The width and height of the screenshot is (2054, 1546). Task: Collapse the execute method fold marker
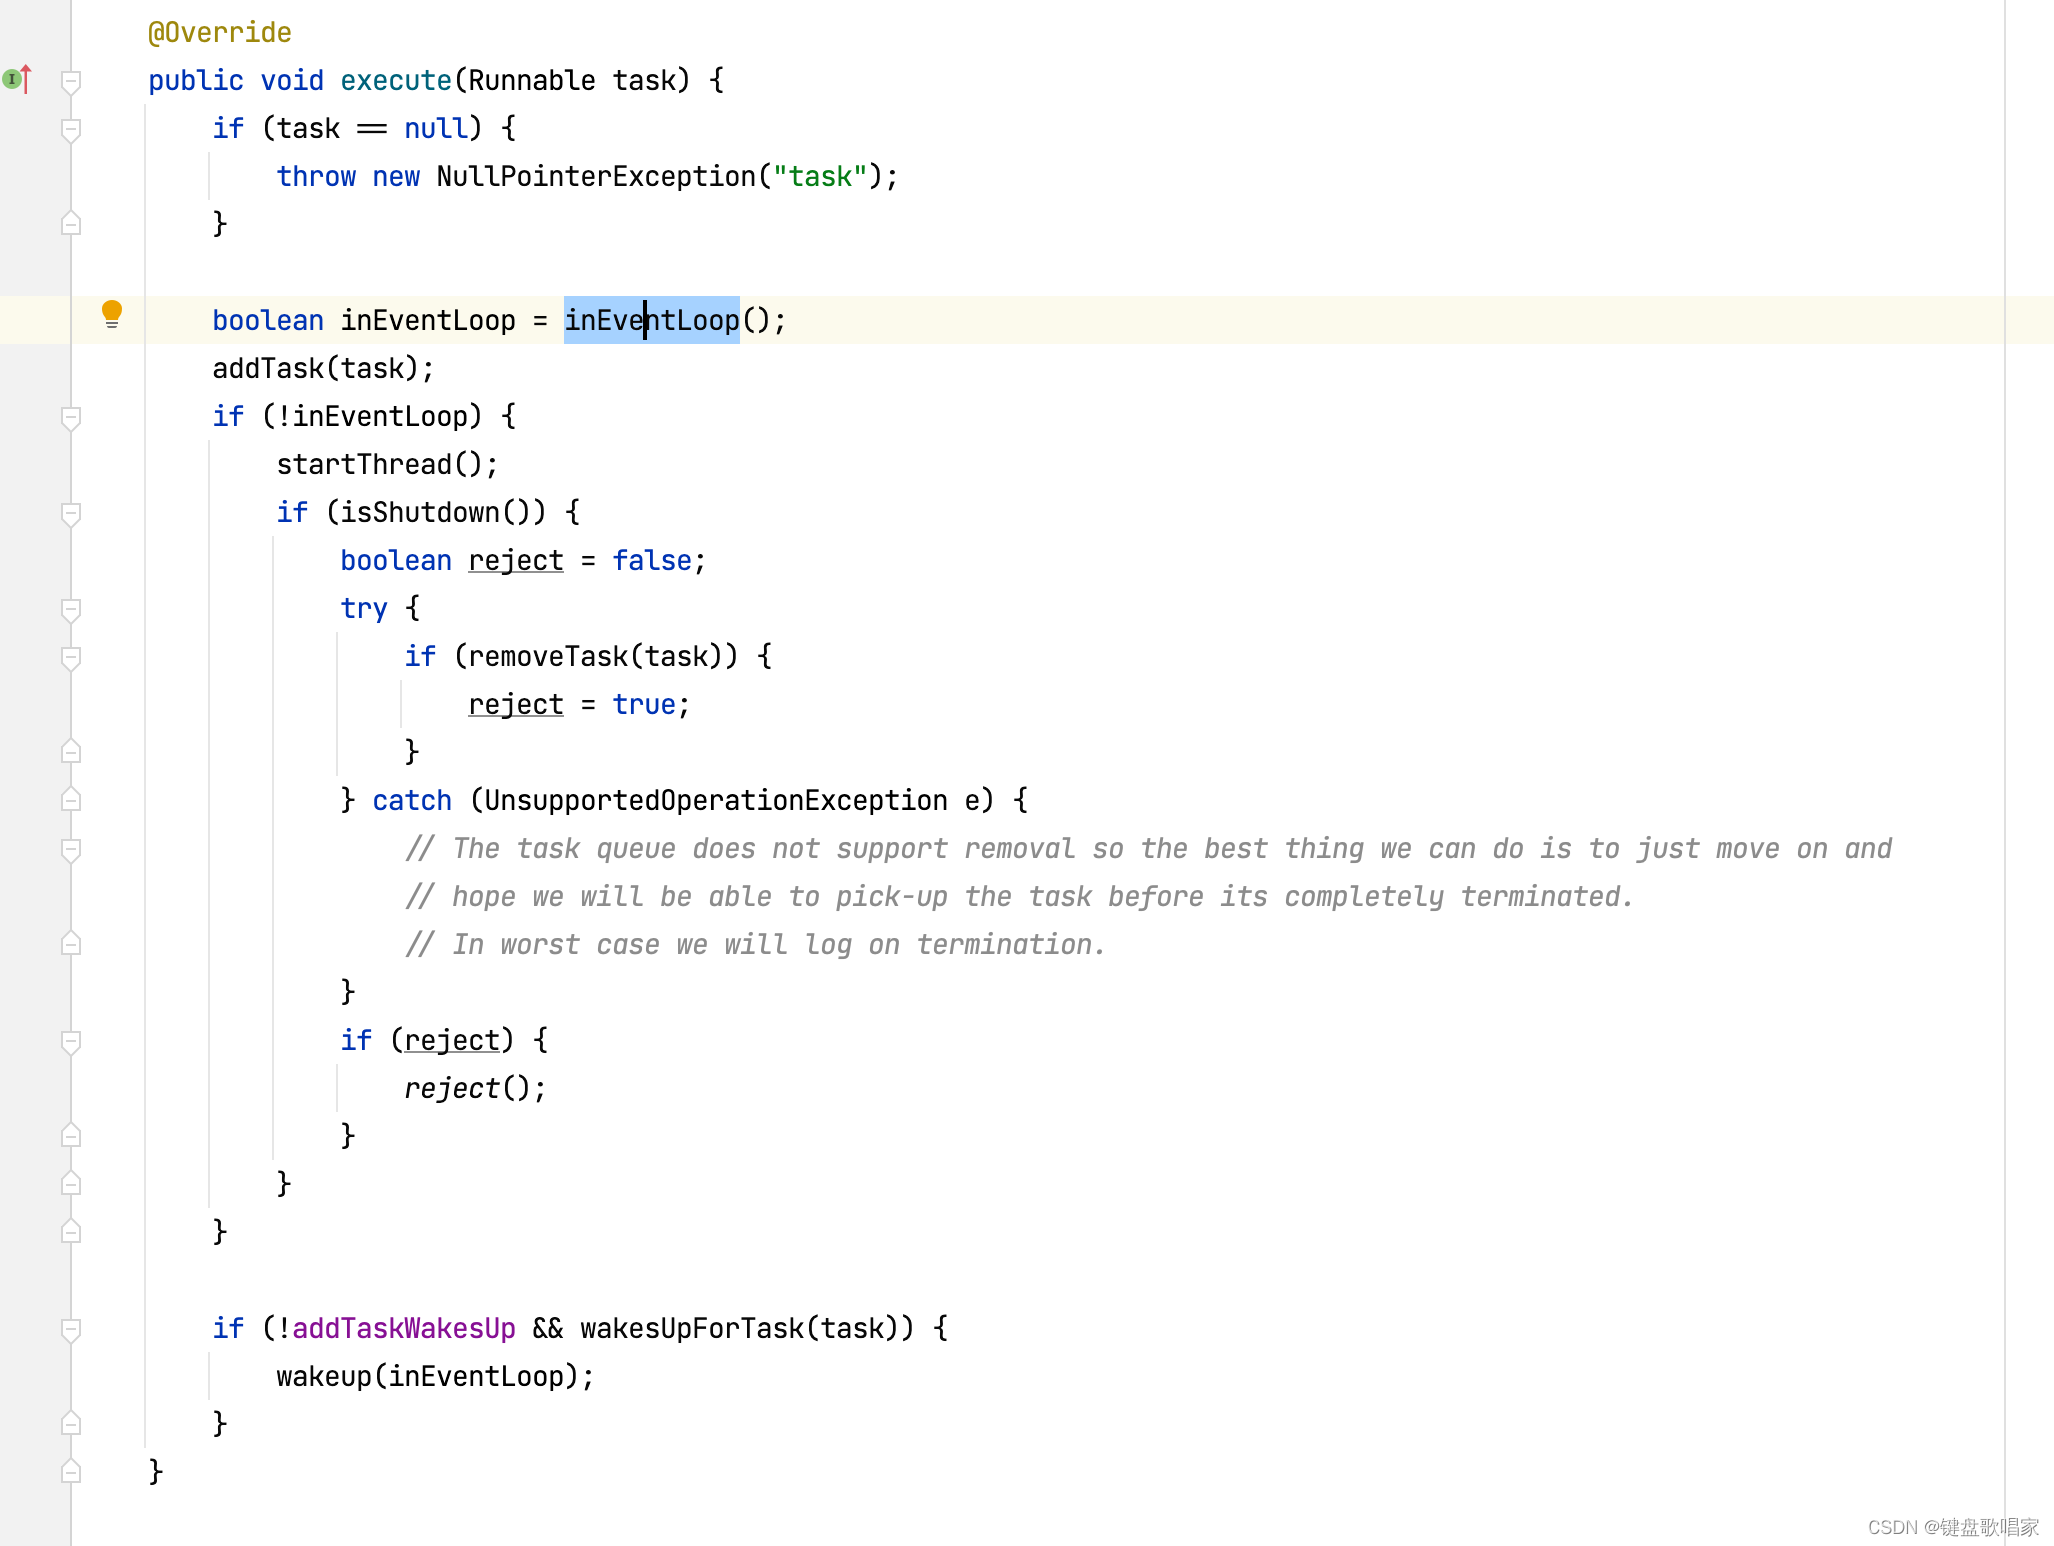point(71,81)
